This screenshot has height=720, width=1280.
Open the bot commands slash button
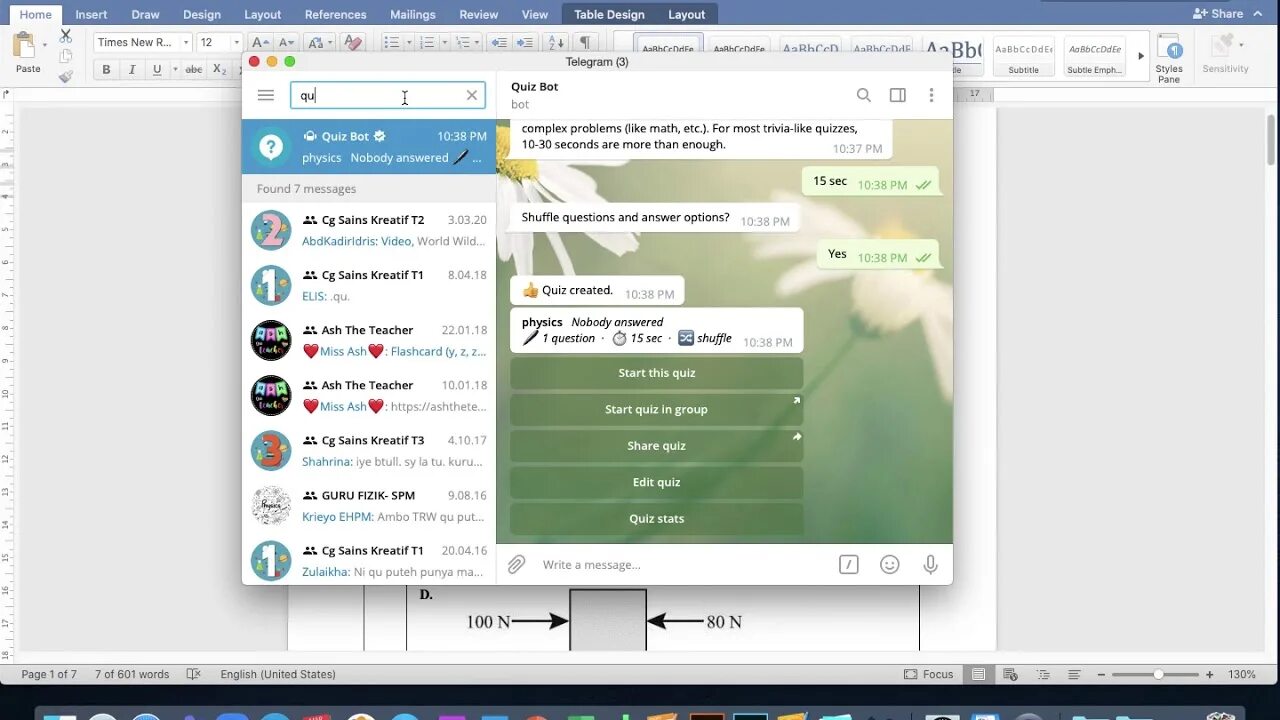[849, 564]
